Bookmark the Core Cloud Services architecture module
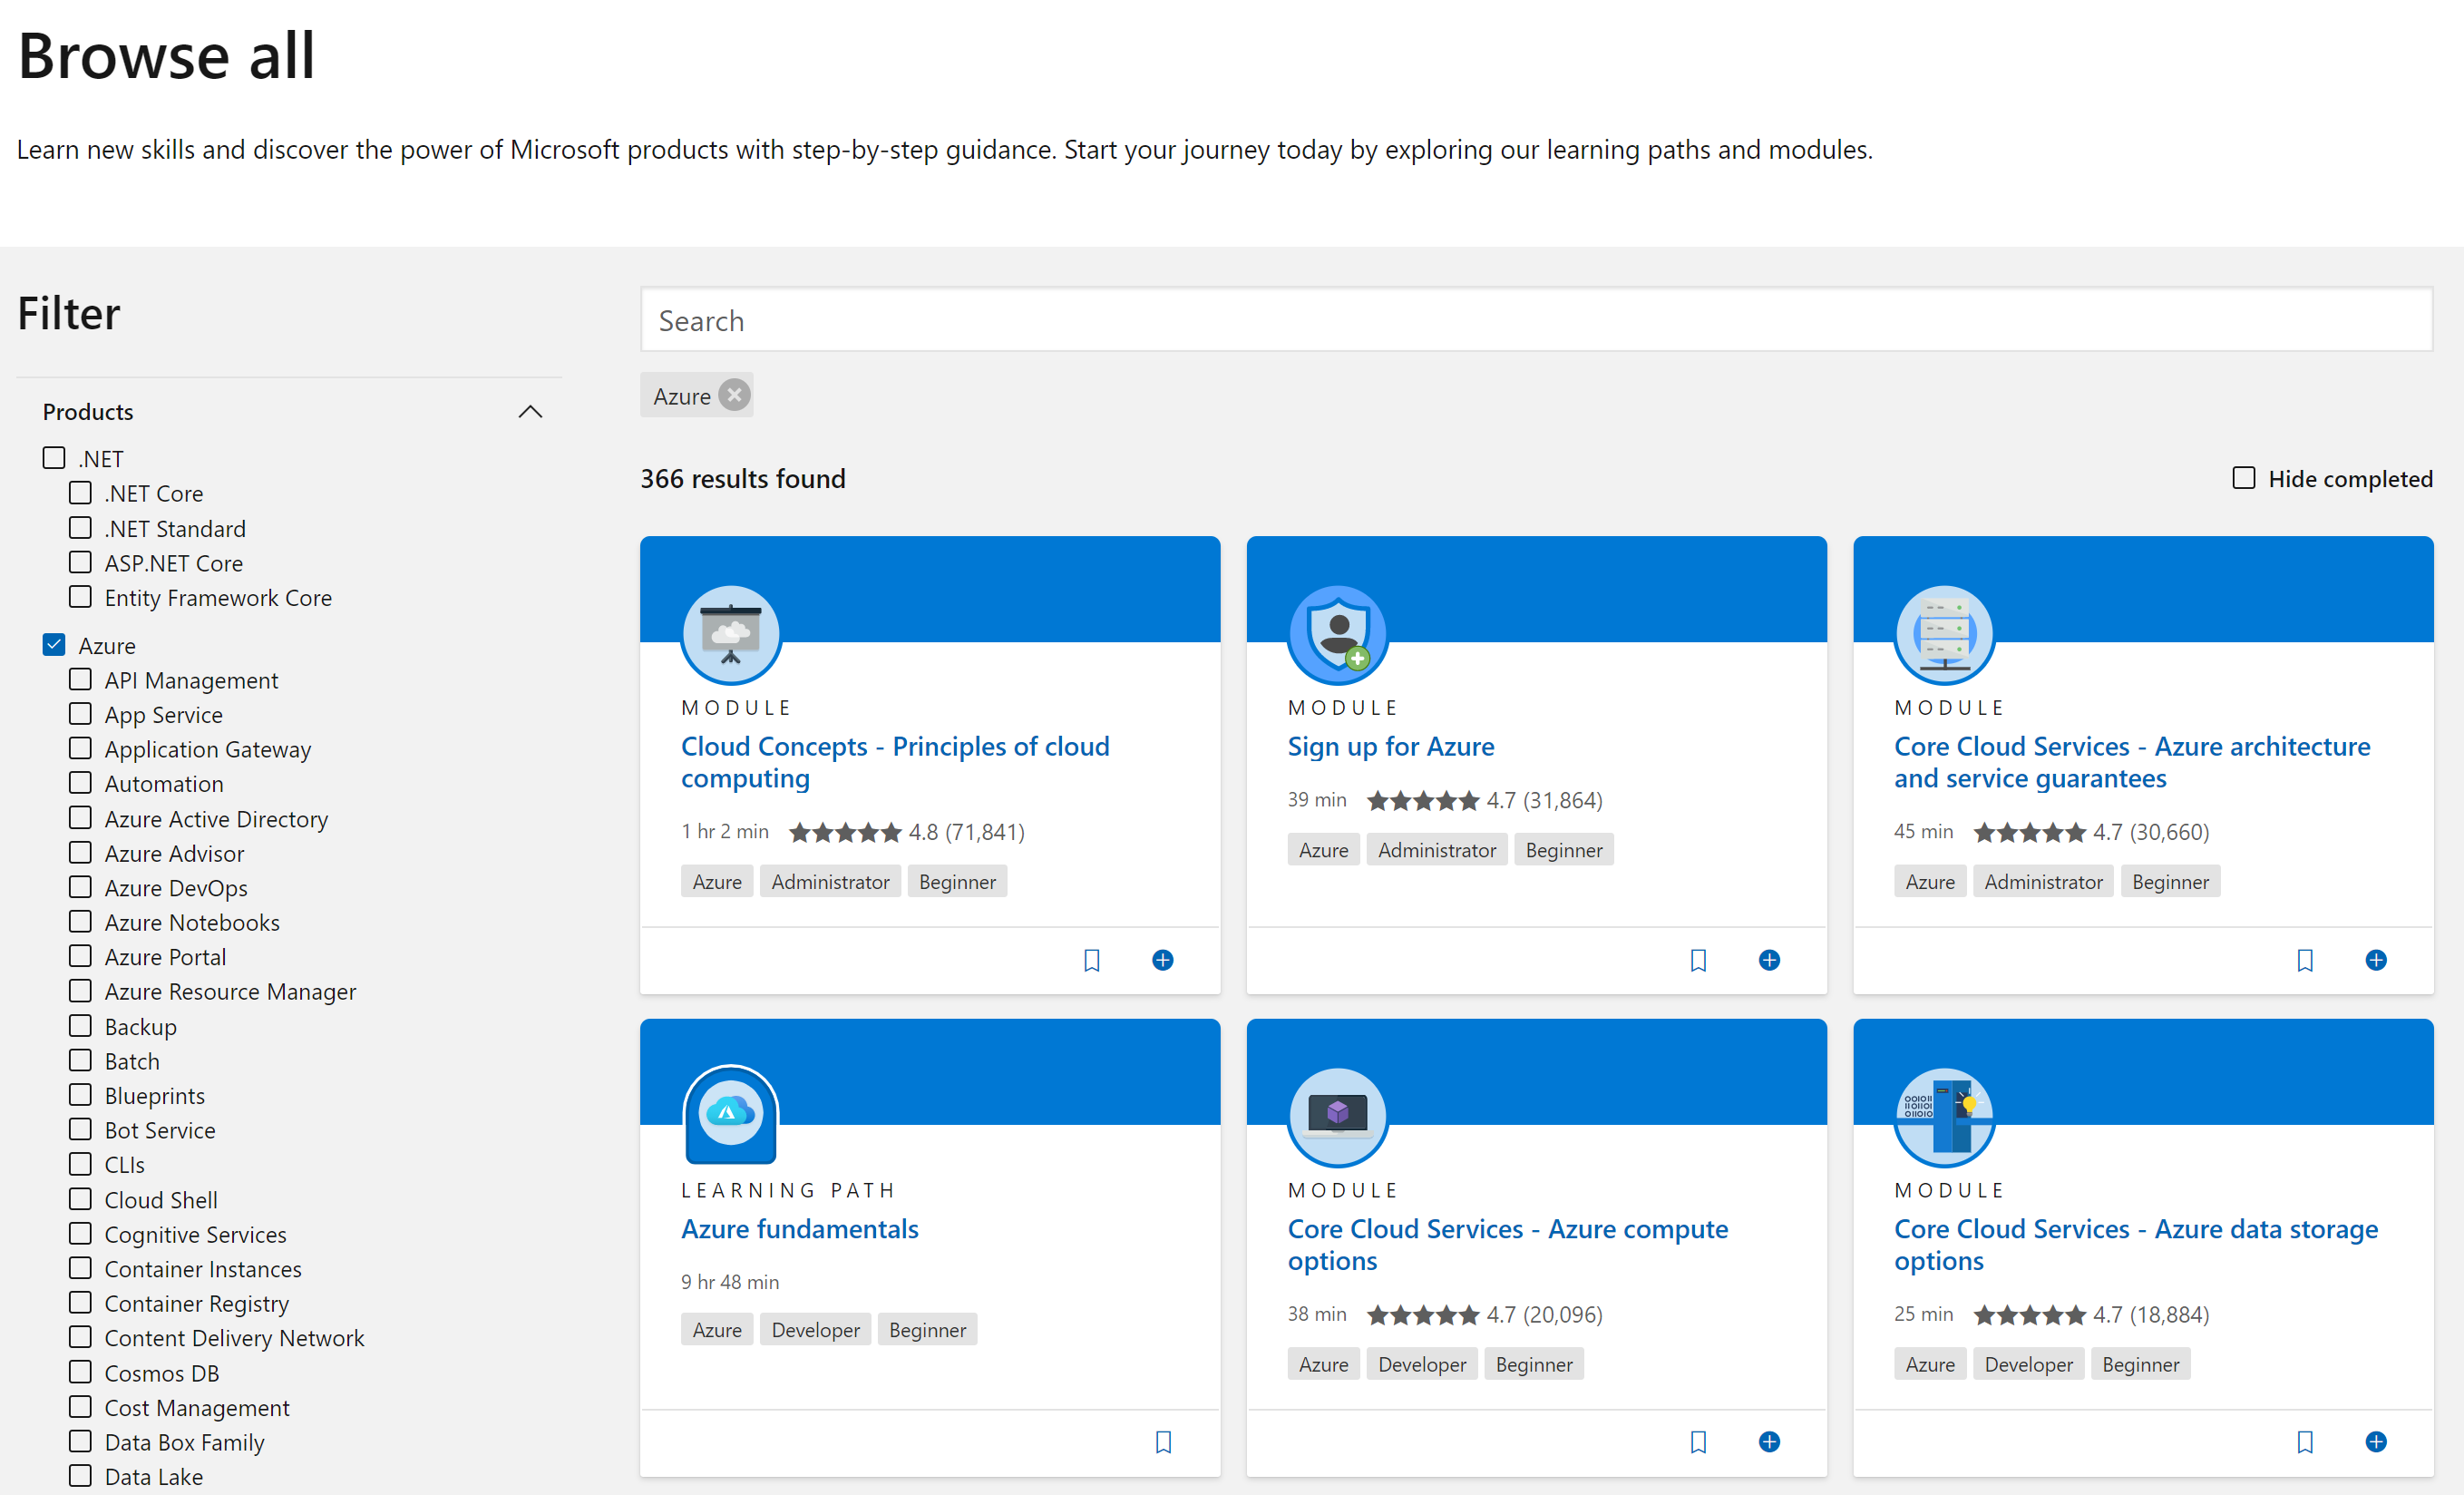This screenshot has width=2464, height=1495. click(x=2305, y=960)
